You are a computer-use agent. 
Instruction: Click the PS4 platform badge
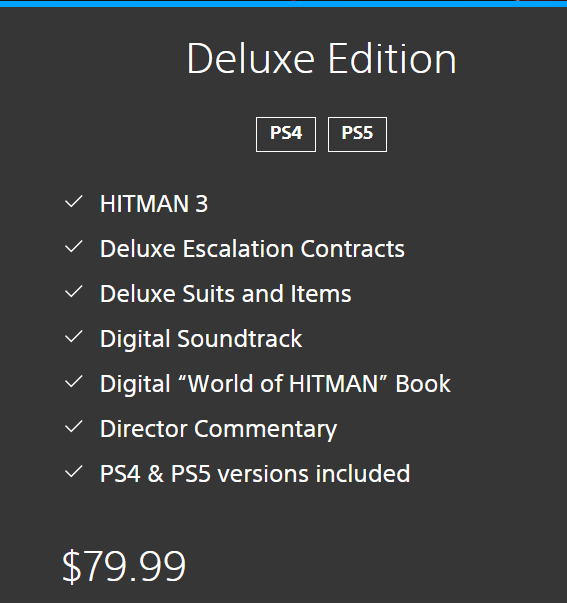(286, 134)
